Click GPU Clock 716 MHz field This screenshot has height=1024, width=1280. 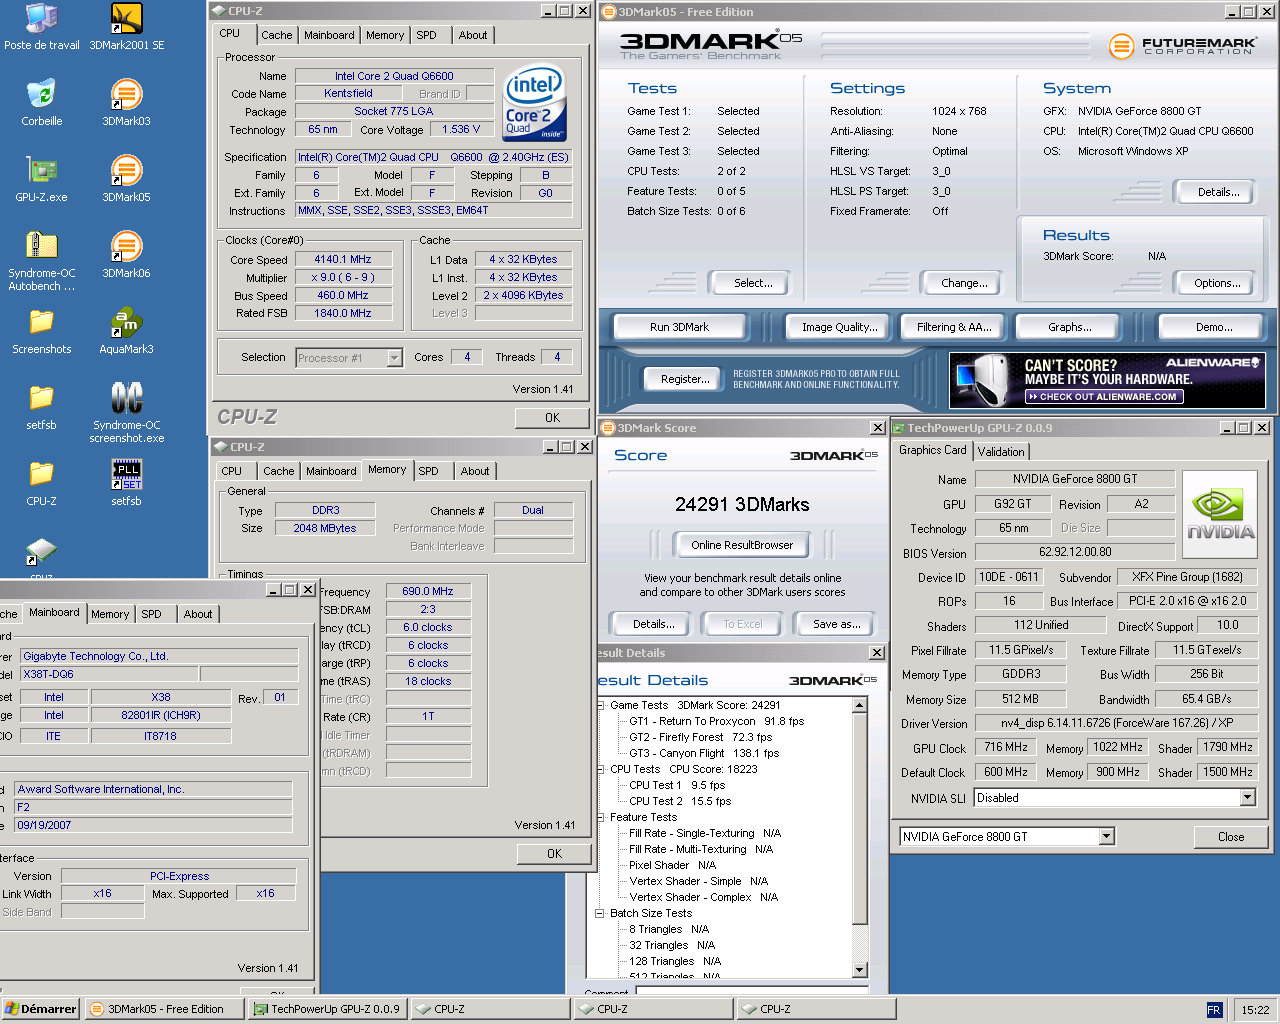(x=1005, y=747)
